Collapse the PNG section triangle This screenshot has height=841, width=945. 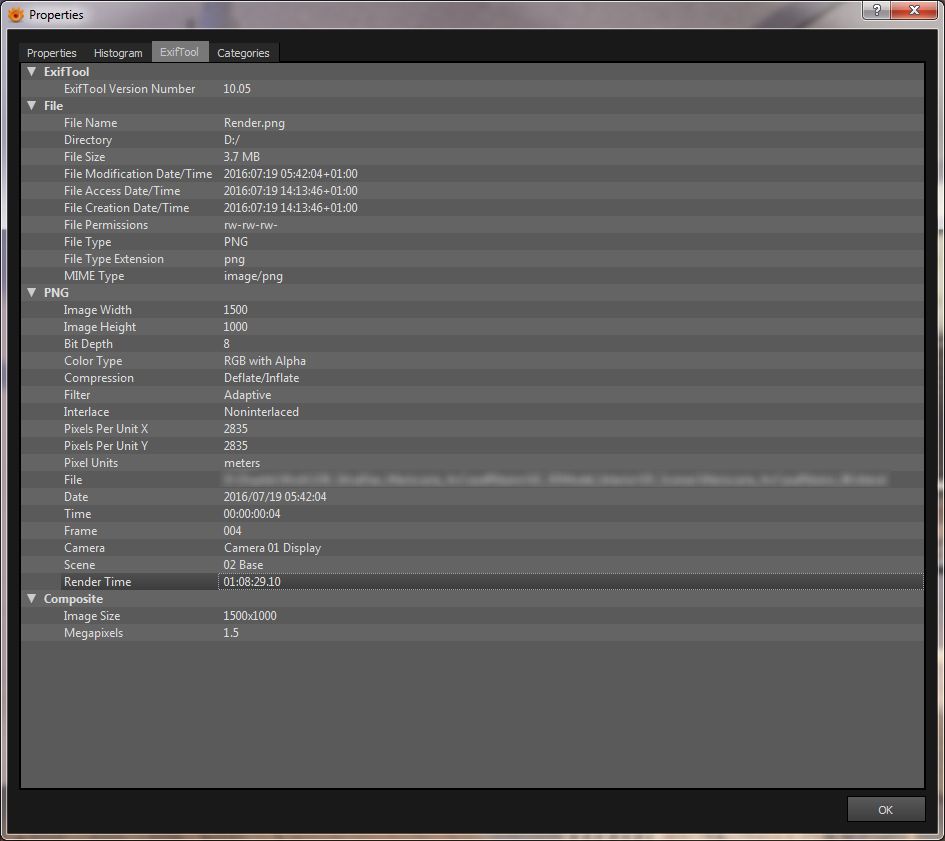pyautogui.click(x=32, y=292)
